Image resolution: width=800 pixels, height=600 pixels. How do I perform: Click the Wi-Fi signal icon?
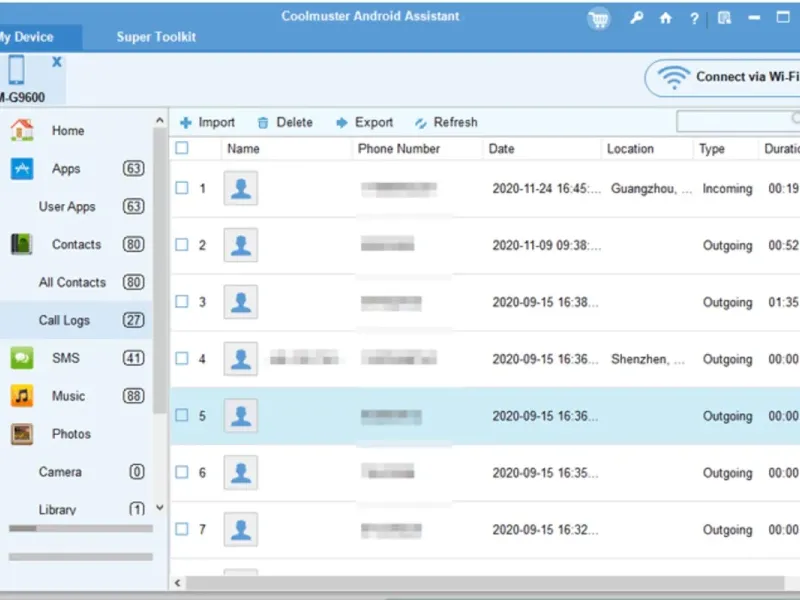pyautogui.click(x=673, y=77)
